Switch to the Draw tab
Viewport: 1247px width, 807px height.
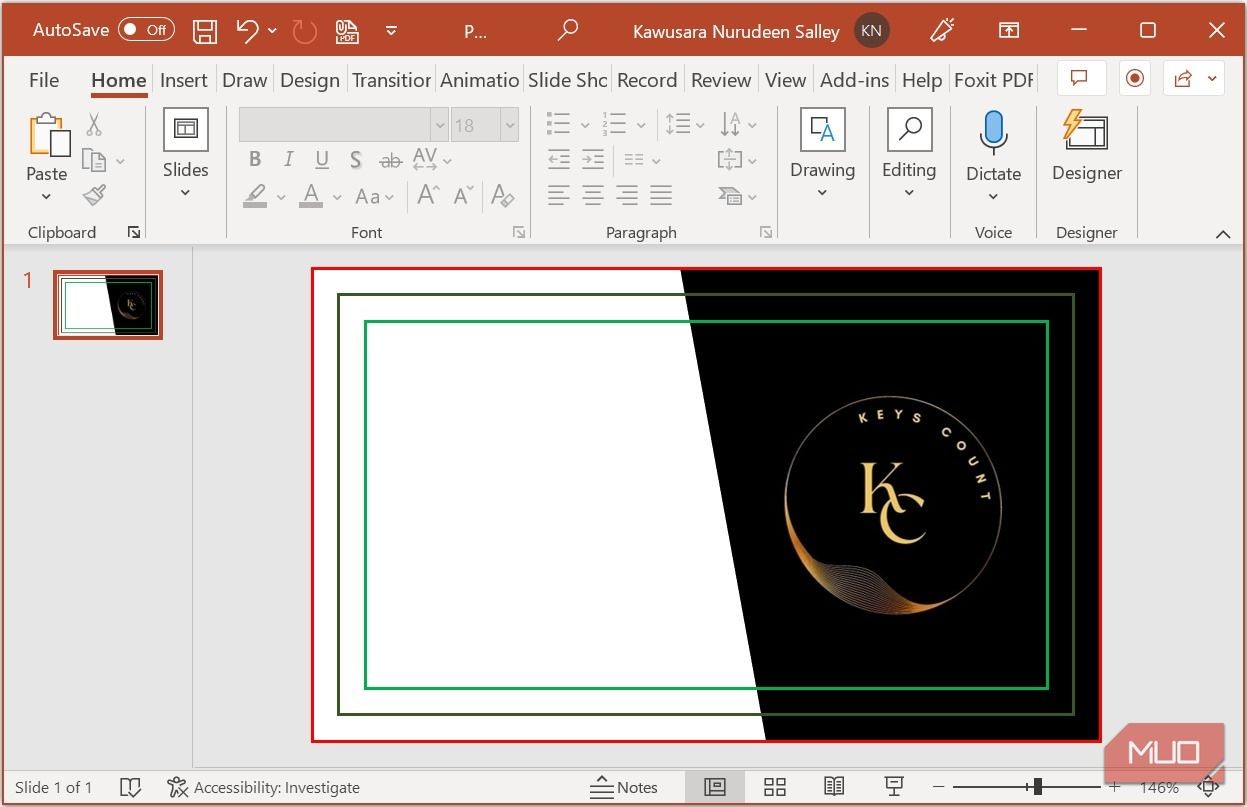[245, 80]
